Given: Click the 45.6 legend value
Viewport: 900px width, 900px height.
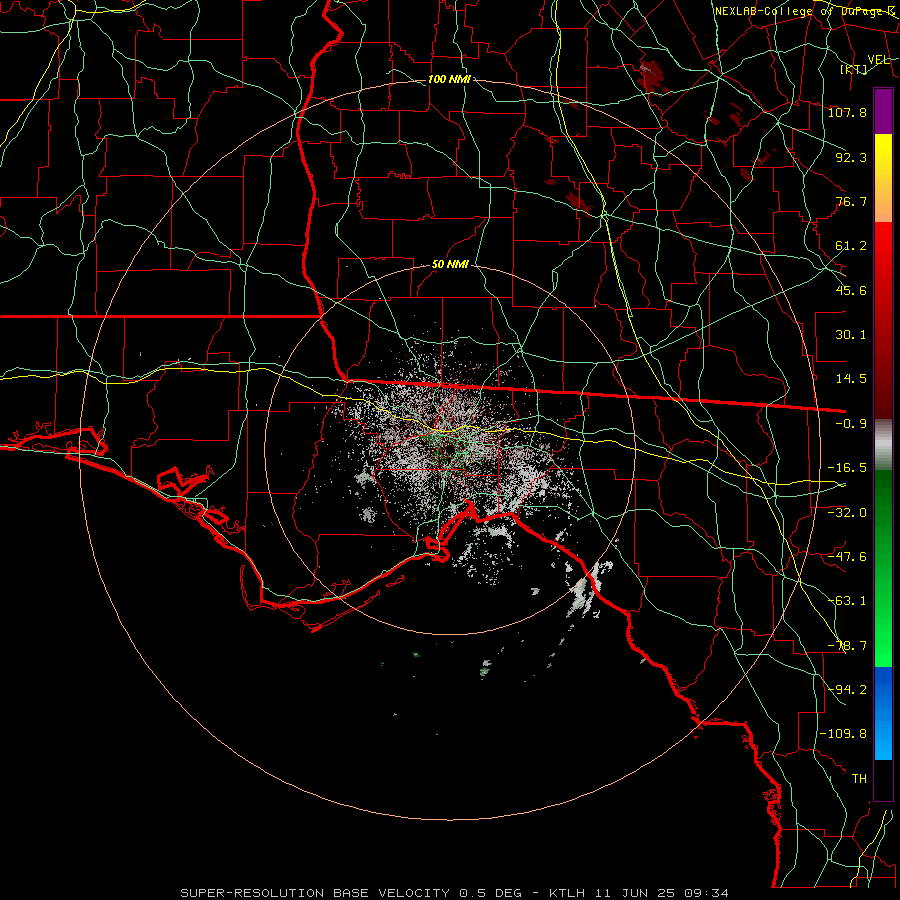Looking at the screenshot, I should [x=851, y=290].
